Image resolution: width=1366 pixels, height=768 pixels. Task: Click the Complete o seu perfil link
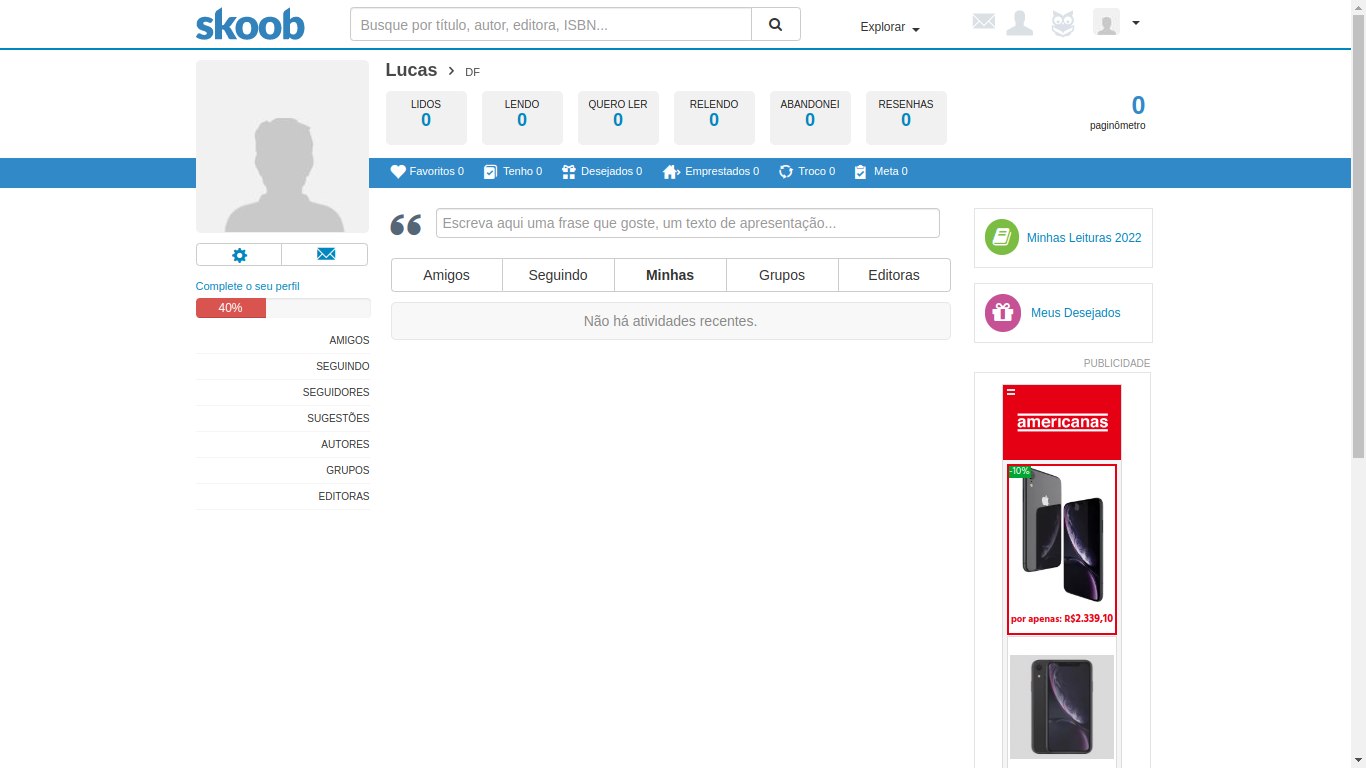247,286
